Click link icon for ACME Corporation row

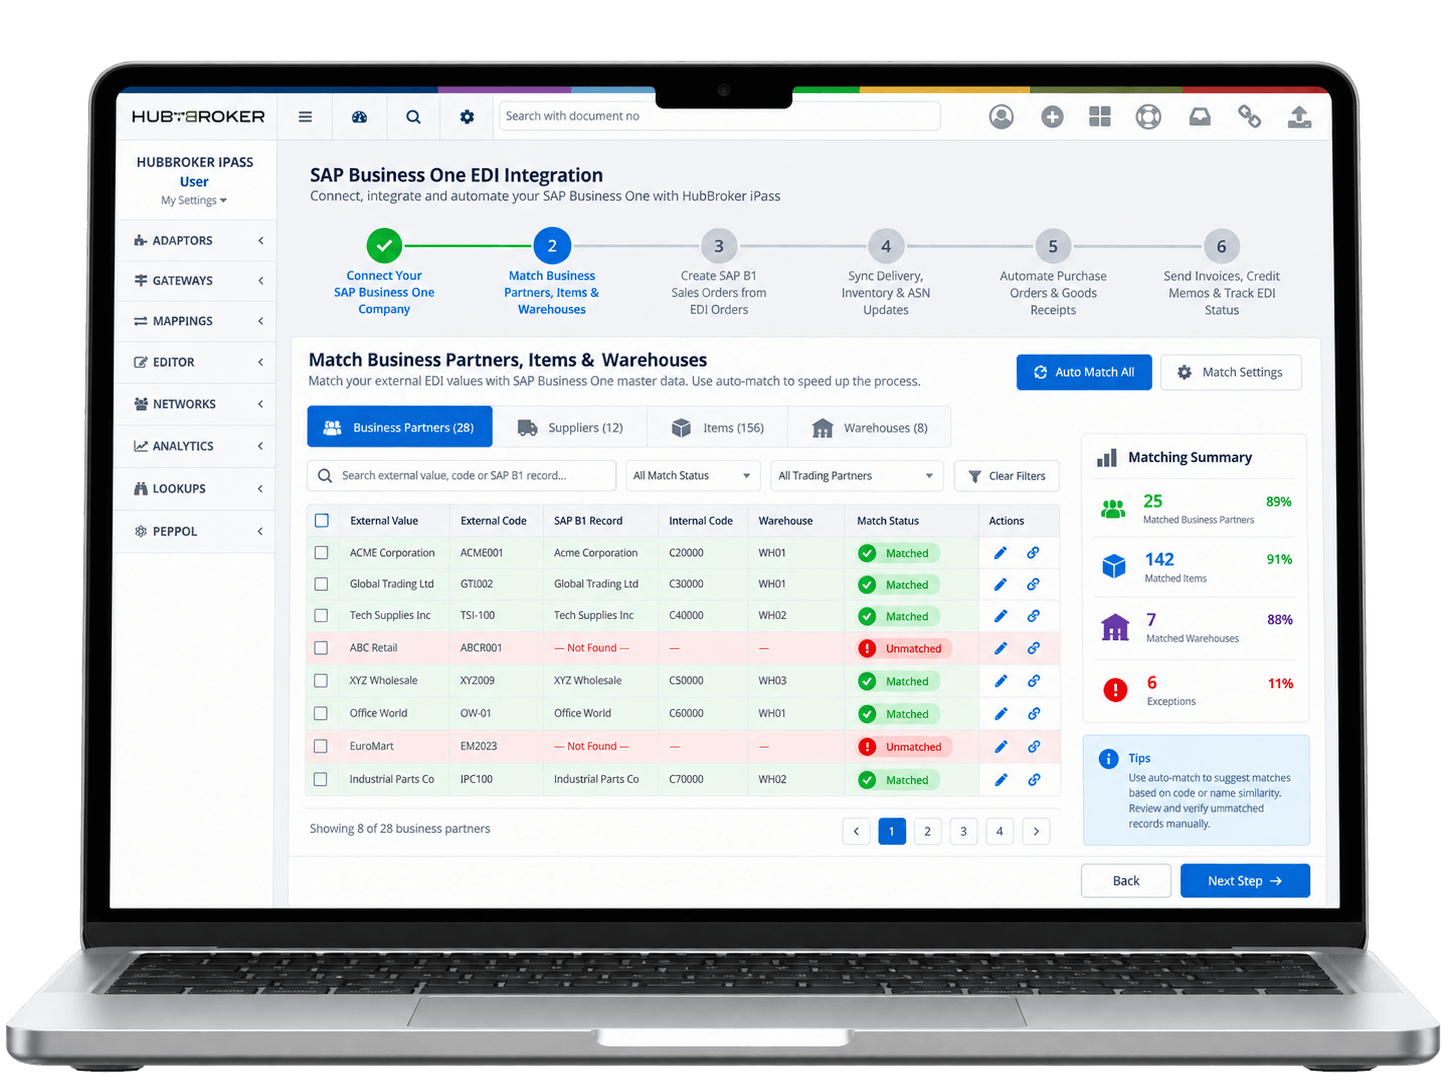point(1033,553)
